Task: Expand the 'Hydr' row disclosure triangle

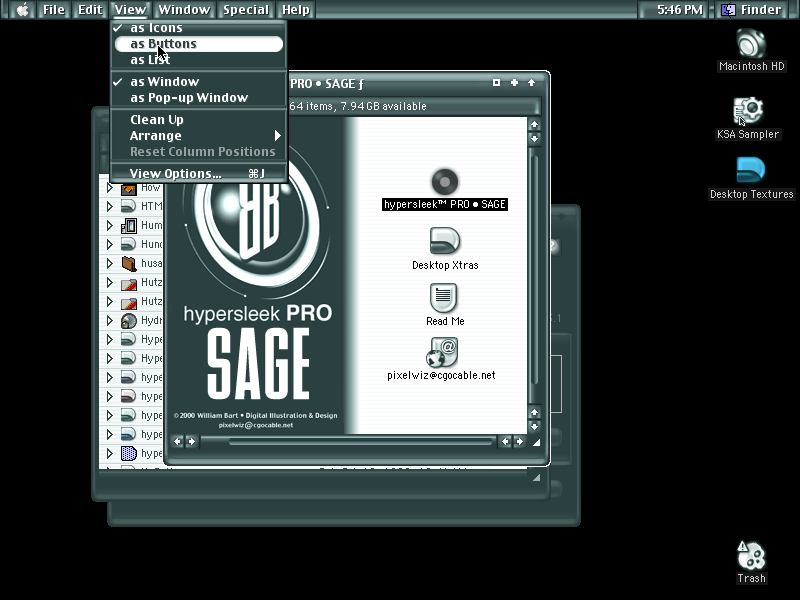Action: 109,320
